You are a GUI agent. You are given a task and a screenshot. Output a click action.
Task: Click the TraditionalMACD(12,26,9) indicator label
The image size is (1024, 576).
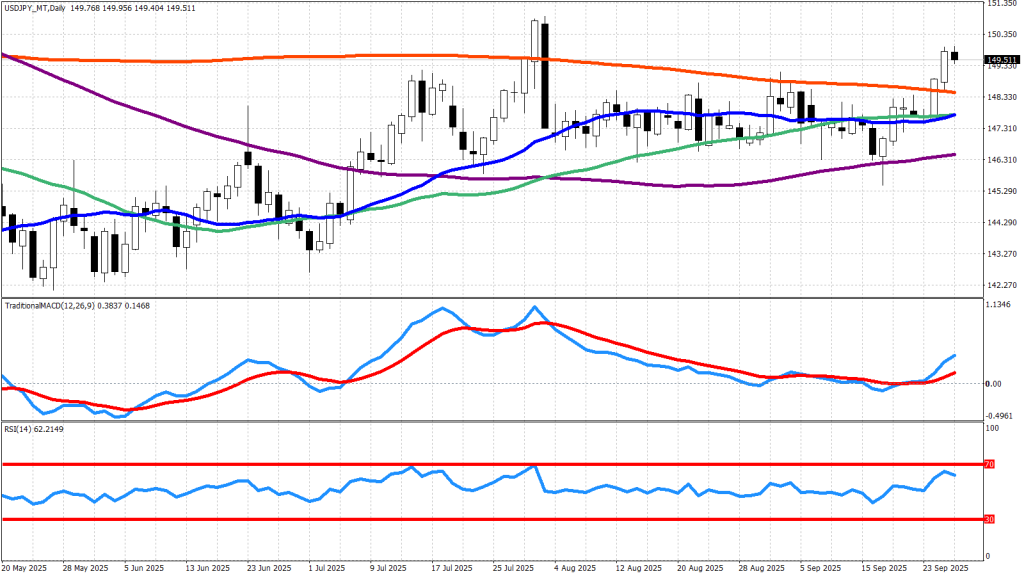[52, 303]
